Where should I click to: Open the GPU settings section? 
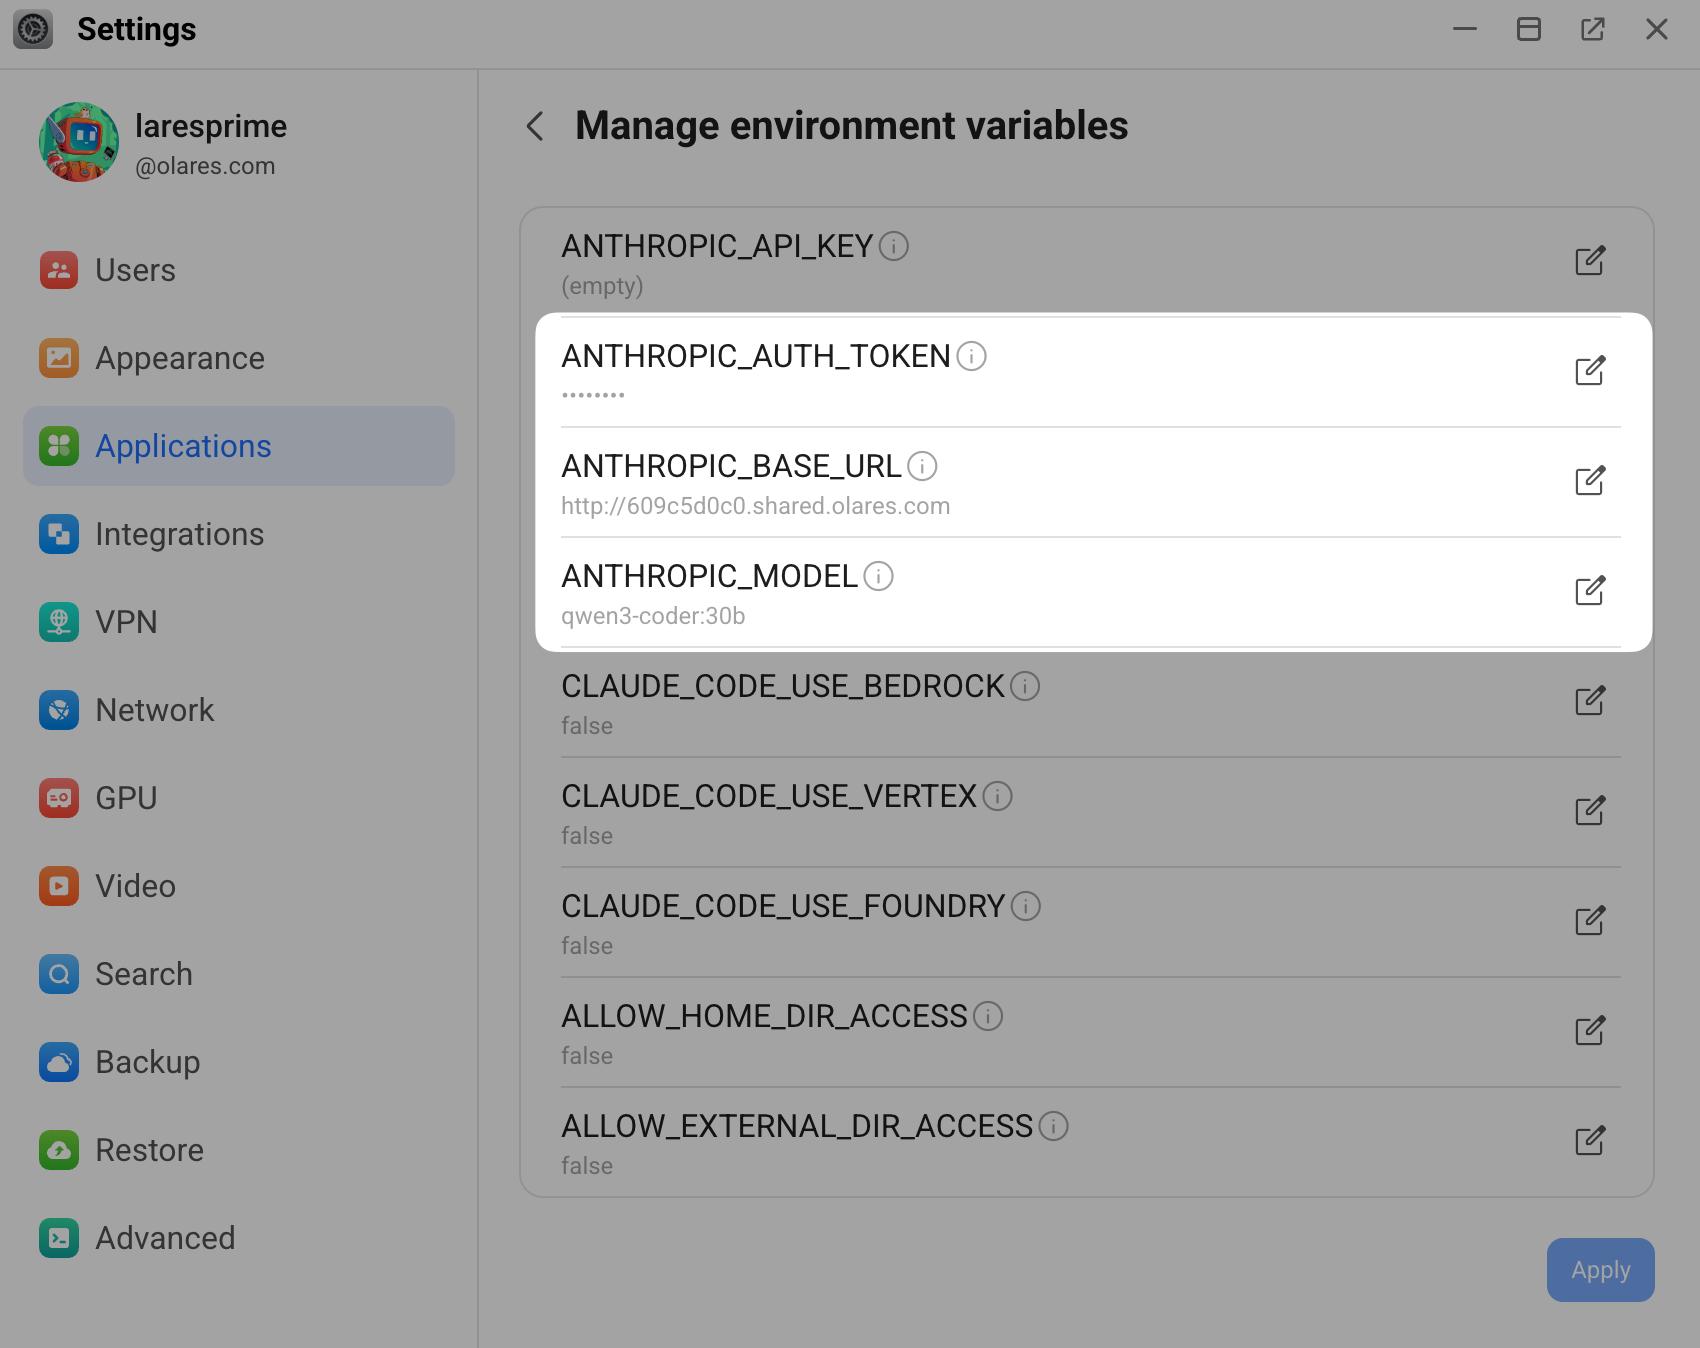coord(239,798)
